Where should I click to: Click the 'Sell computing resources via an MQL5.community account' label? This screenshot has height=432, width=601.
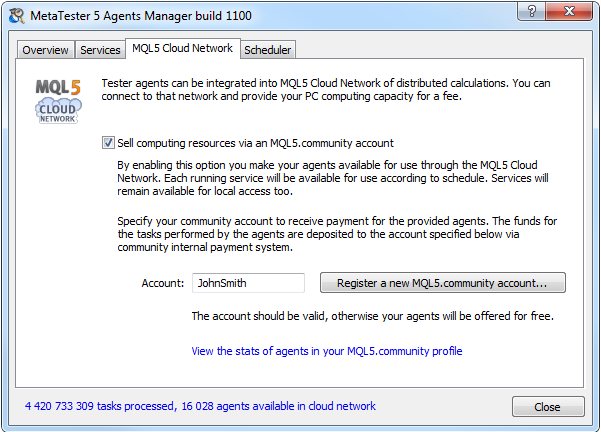pyautogui.click(x=255, y=143)
